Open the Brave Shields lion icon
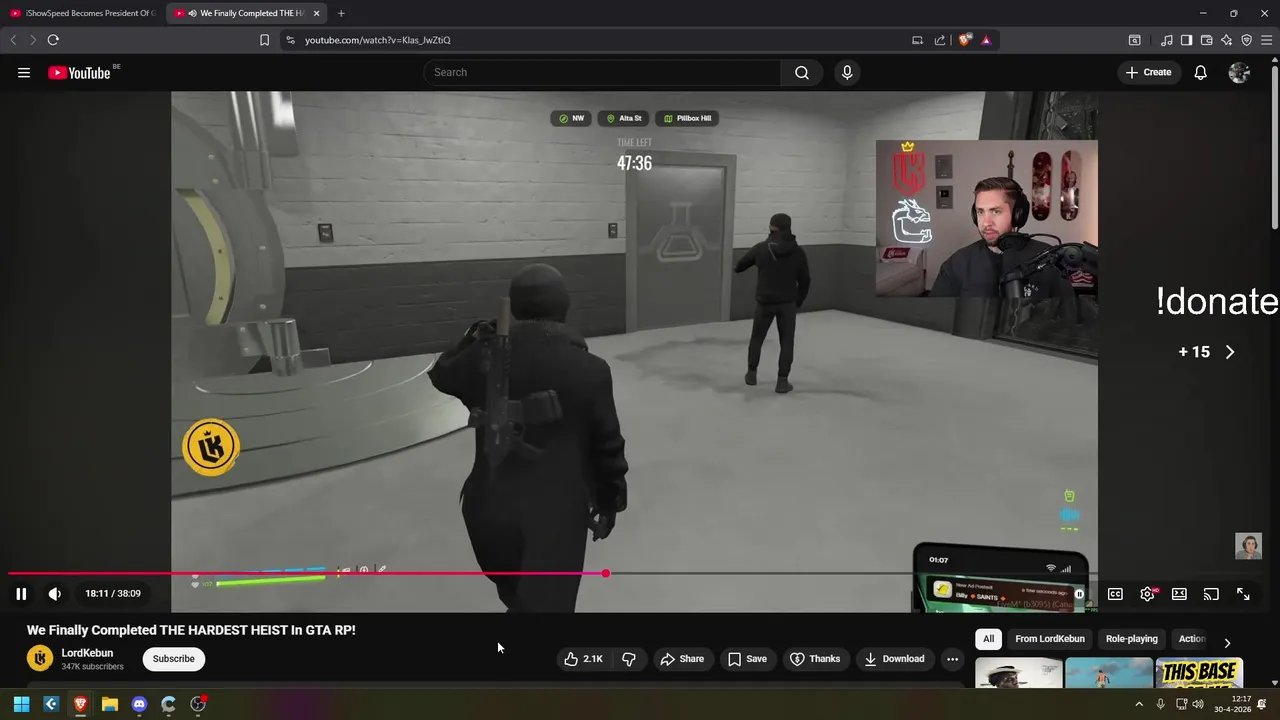The width and height of the screenshot is (1280, 720). pyautogui.click(x=965, y=40)
